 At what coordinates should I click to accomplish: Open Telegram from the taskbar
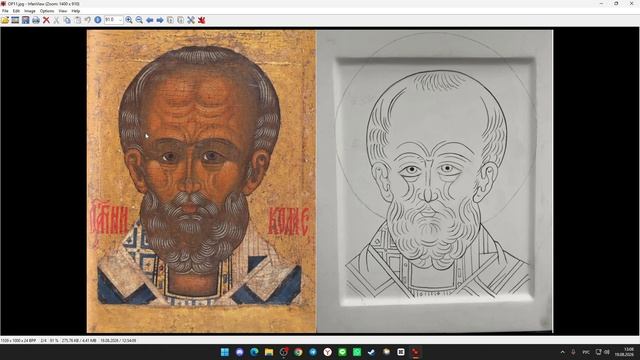tap(313, 352)
